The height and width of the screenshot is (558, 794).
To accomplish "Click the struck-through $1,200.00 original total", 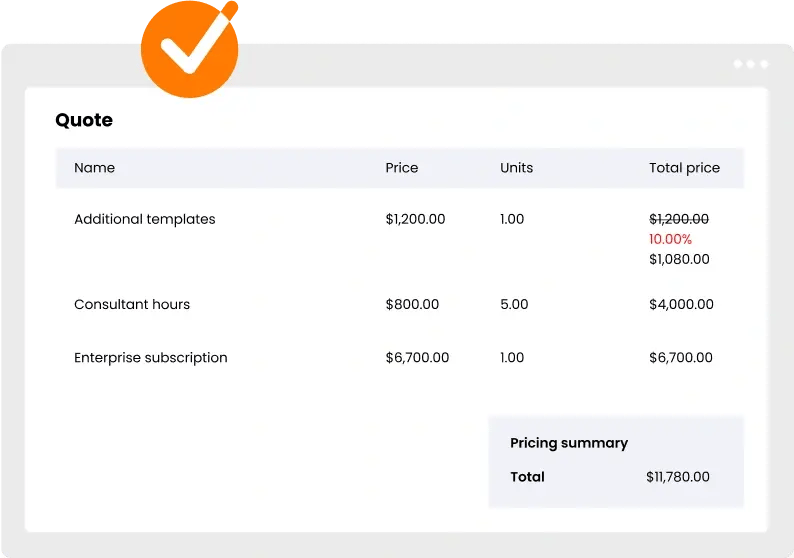I will (679, 219).
